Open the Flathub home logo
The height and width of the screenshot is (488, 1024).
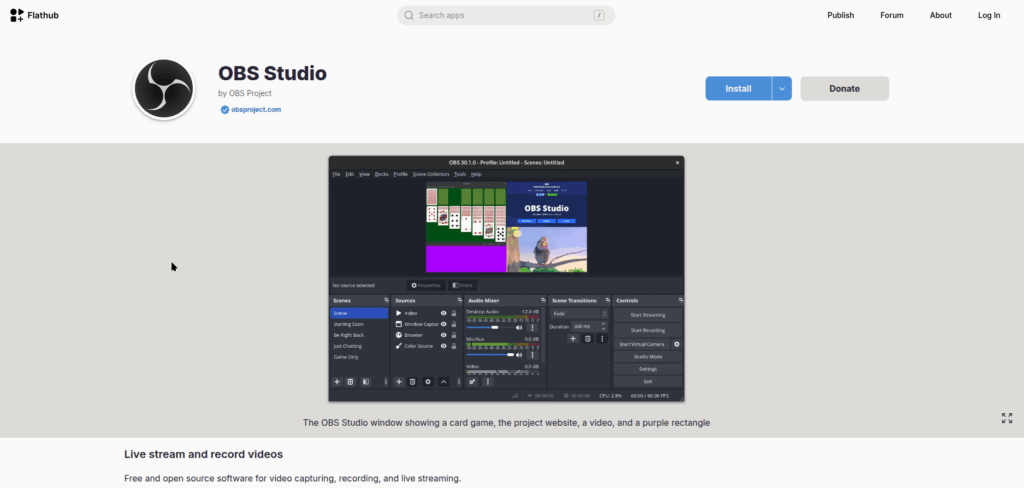pyautogui.click(x=34, y=15)
